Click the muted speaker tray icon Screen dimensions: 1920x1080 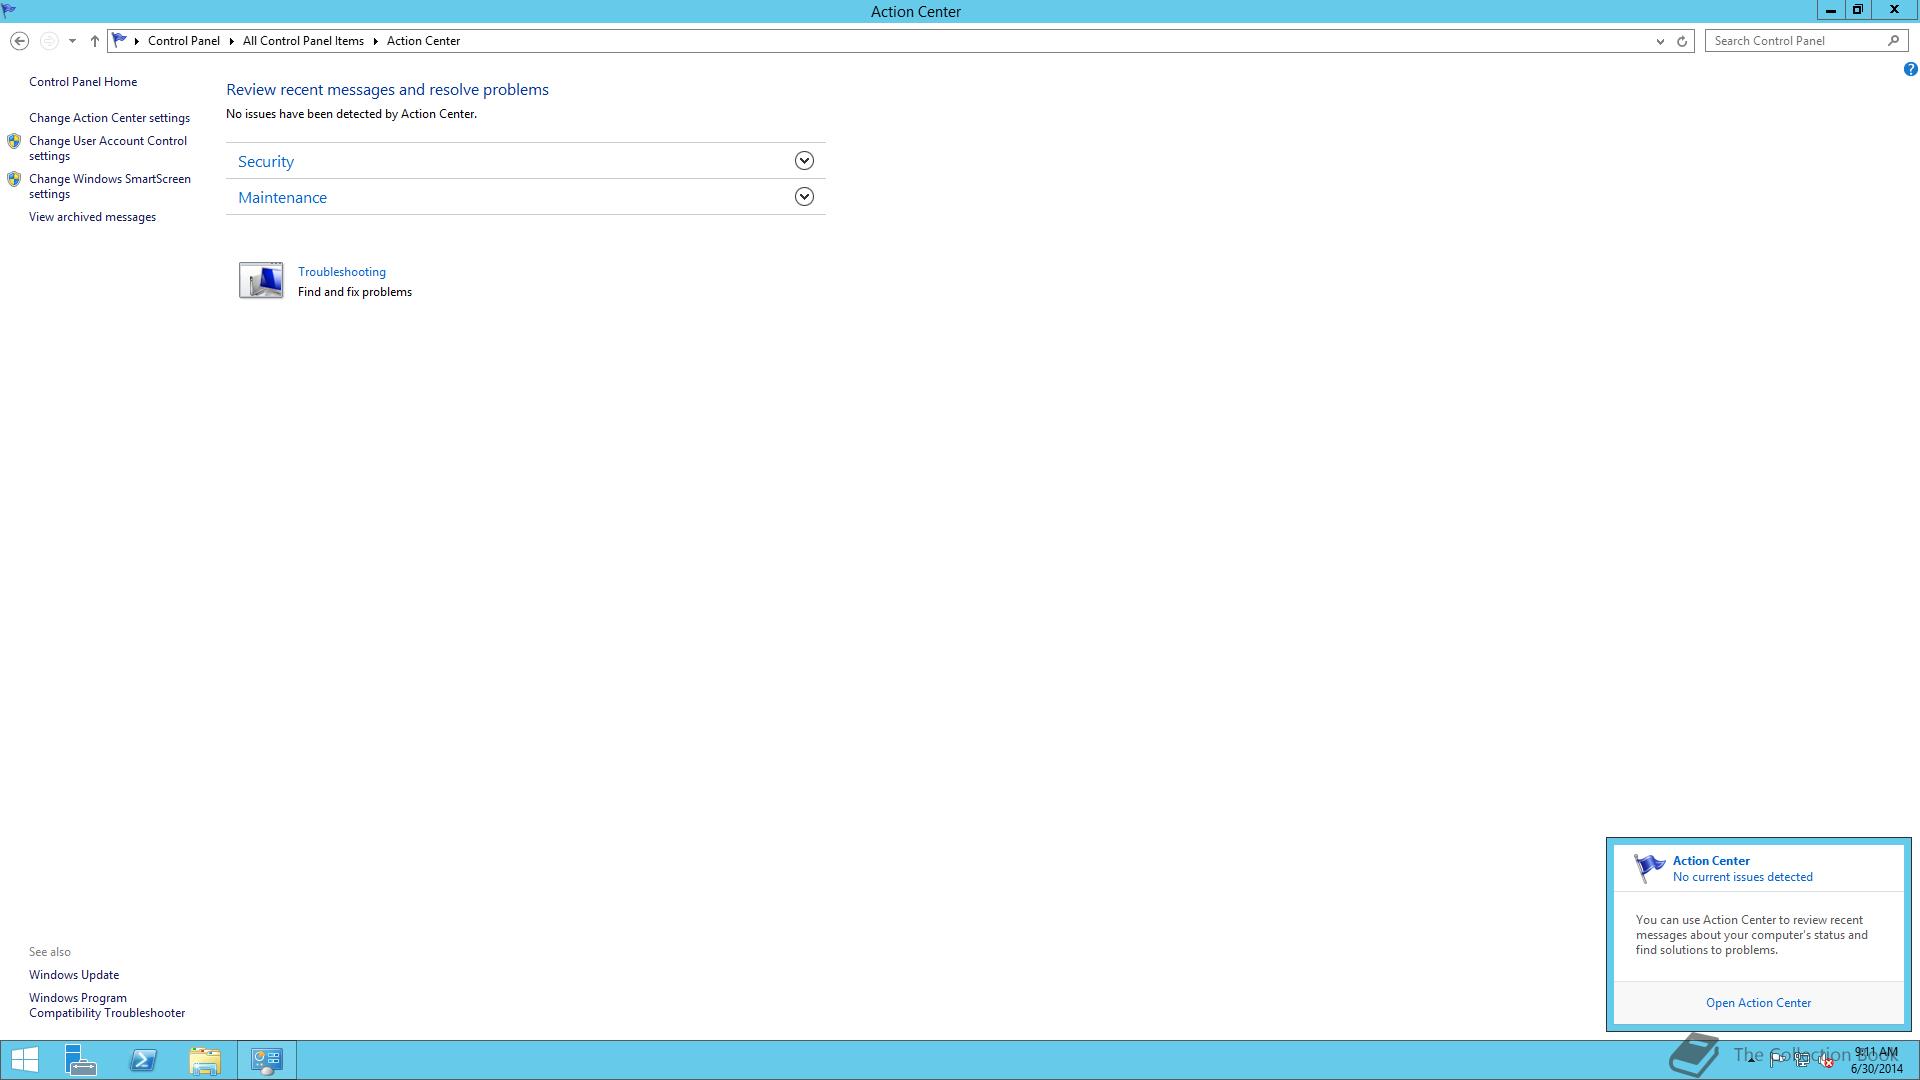1826,1060
